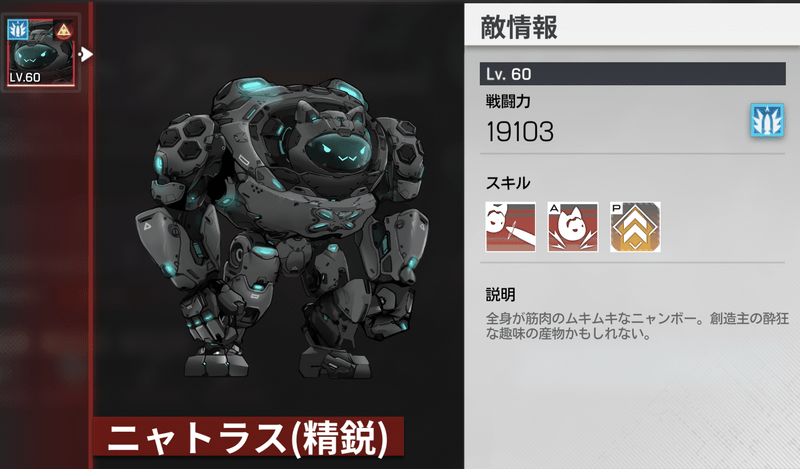Screen dimensions: 800x469
Task: Click the ice attribute icon beside 戦闘力
Action: point(767,120)
